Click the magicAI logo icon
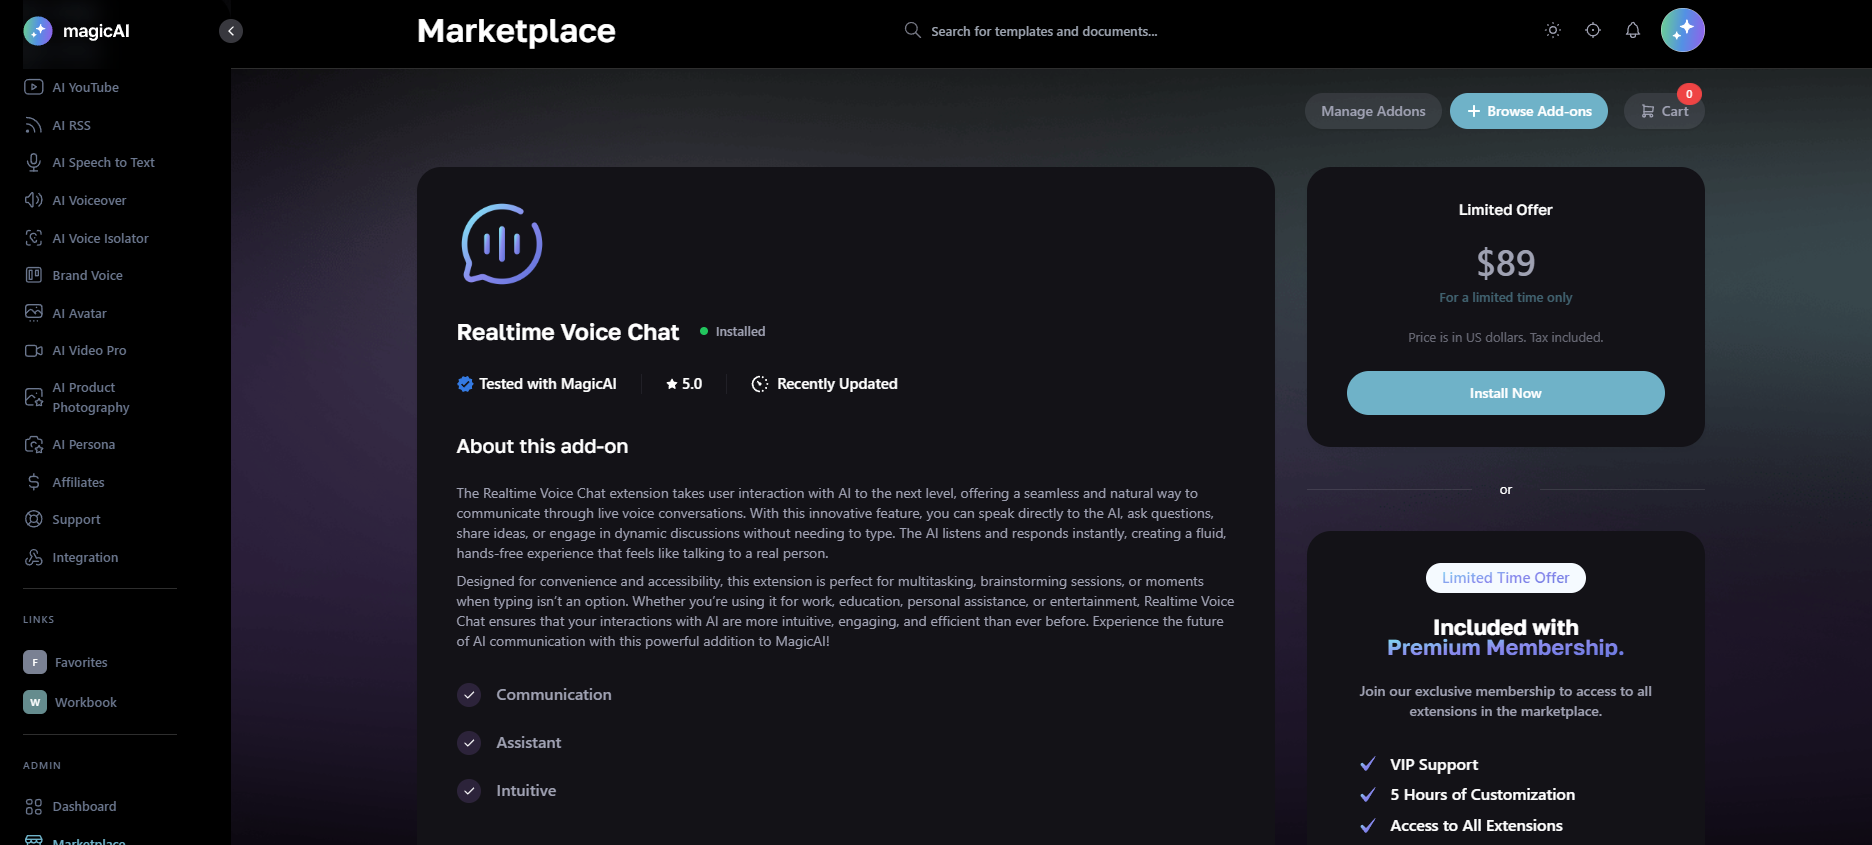The height and width of the screenshot is (845, 1872). click(x=38, y=31)
